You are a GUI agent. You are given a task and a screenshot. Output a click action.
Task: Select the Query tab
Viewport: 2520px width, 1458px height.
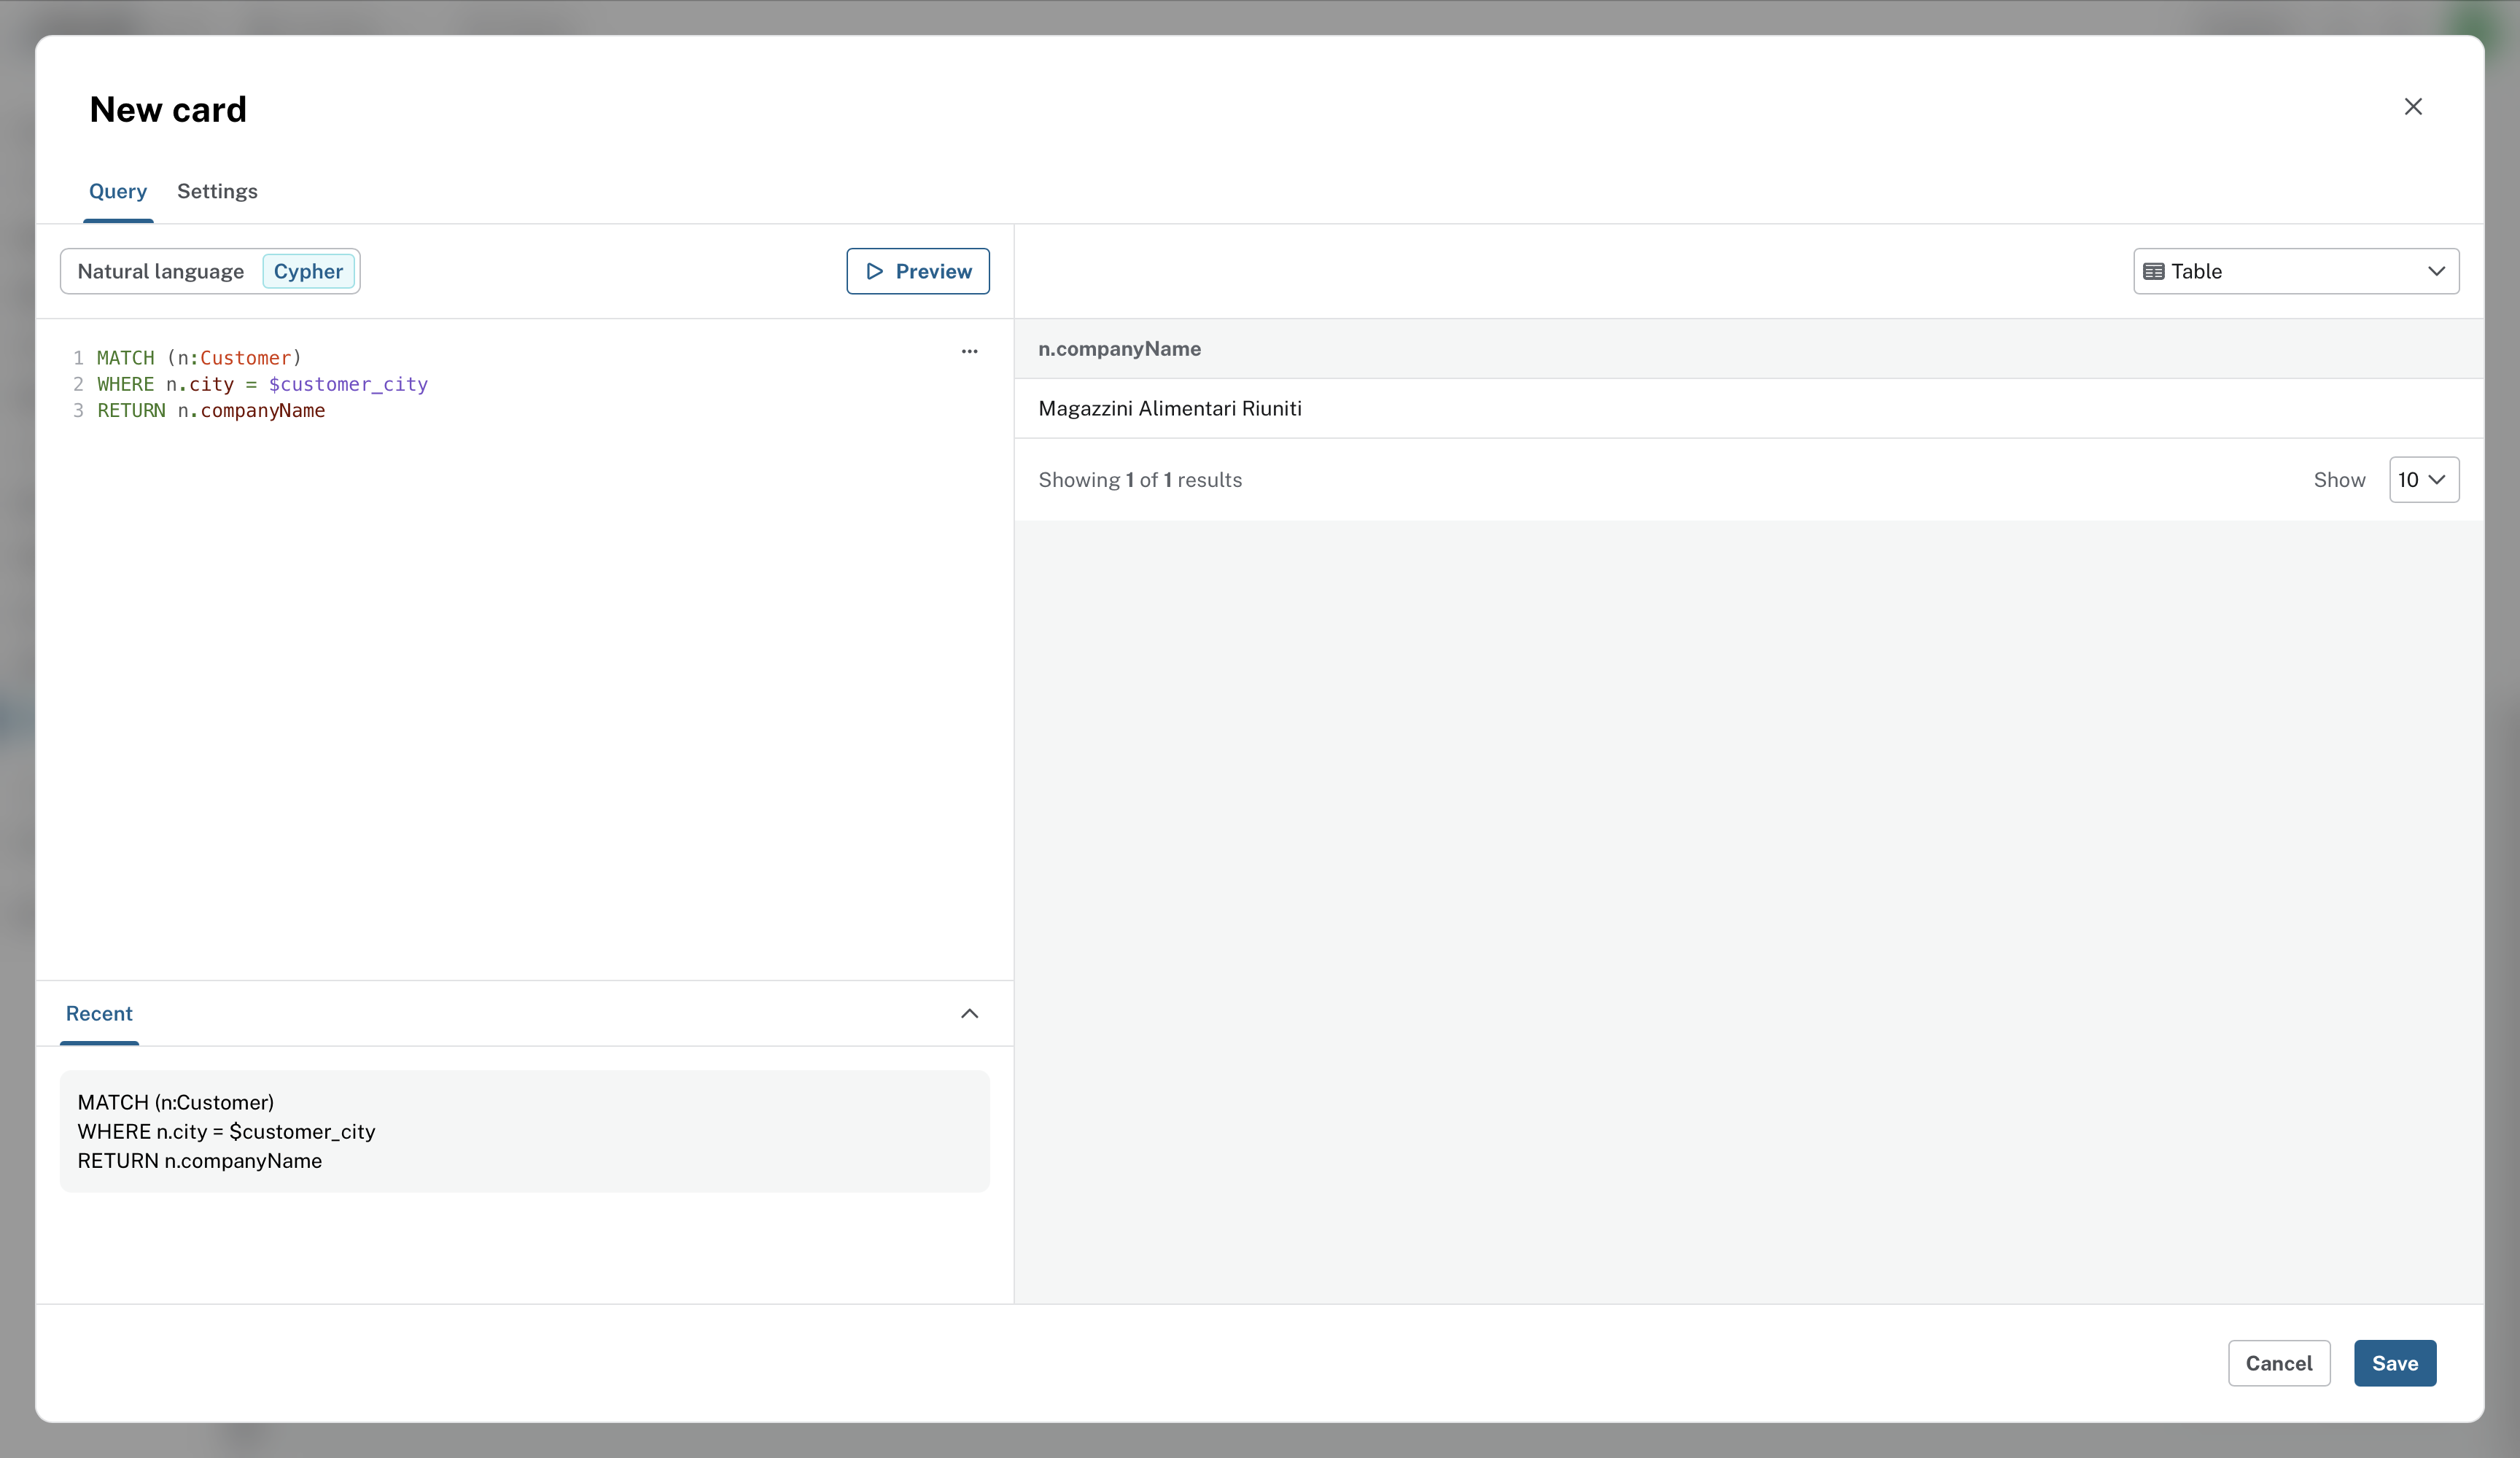click(x=118, y=191)
